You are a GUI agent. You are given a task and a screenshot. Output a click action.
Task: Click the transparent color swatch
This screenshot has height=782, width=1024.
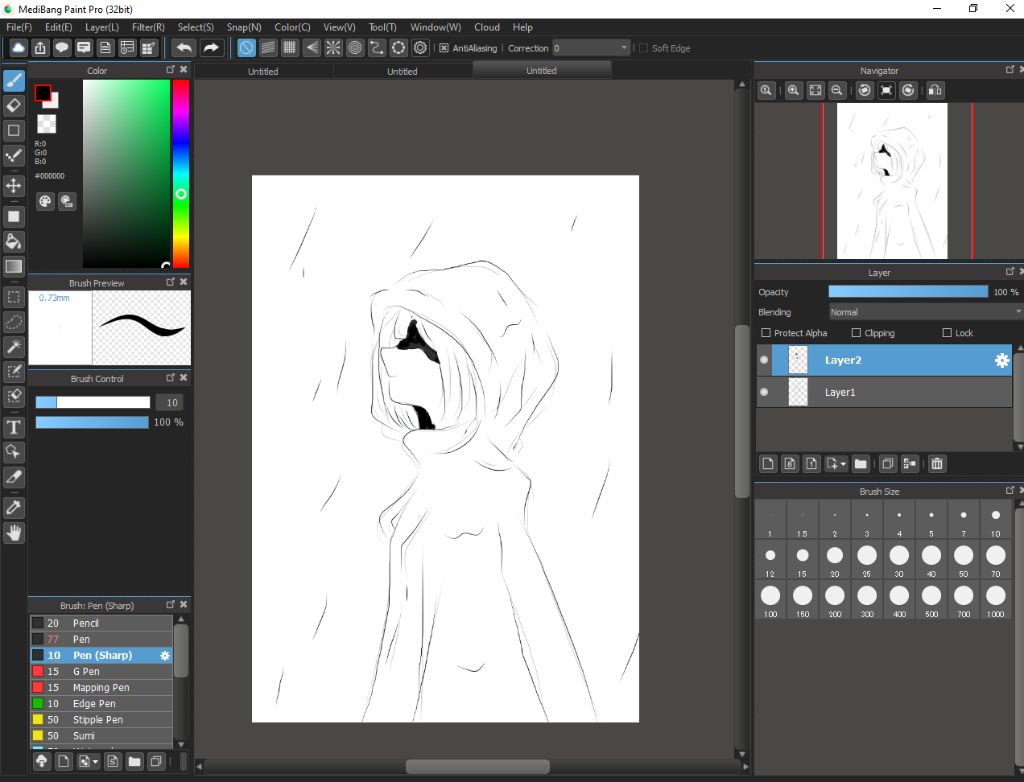[x=46, y=124]
